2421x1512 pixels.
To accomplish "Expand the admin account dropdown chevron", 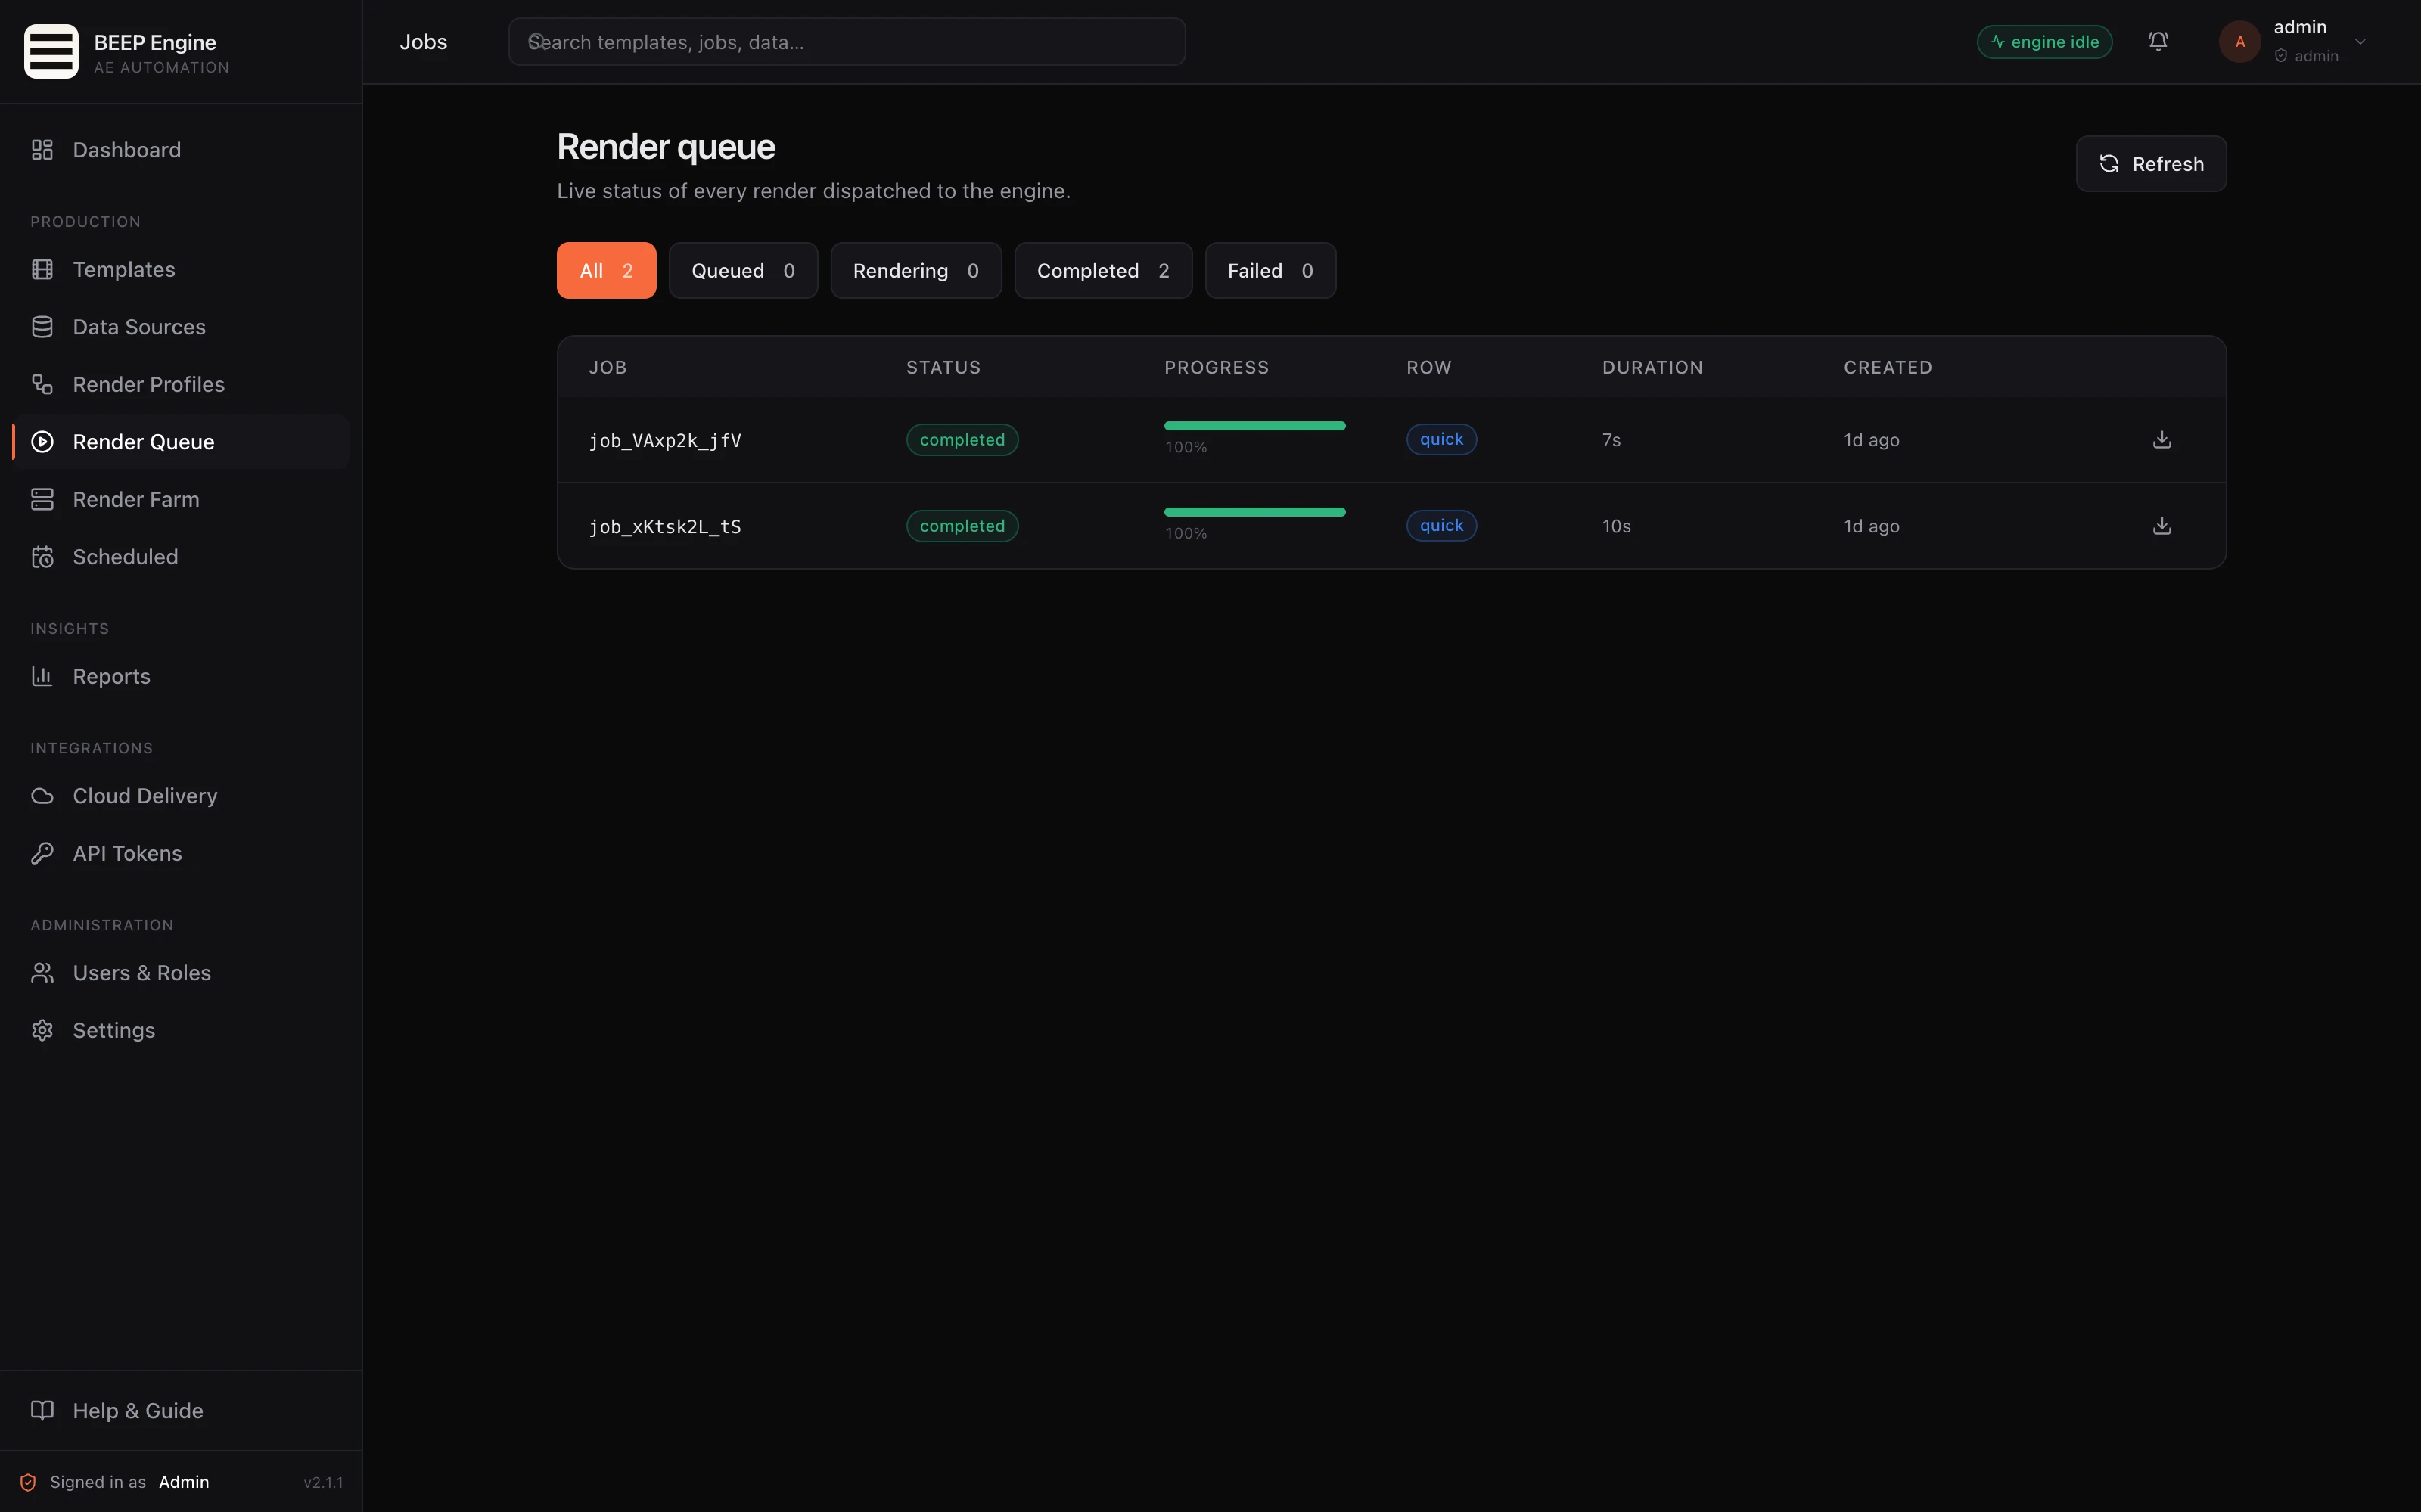I will point(2360,42).
